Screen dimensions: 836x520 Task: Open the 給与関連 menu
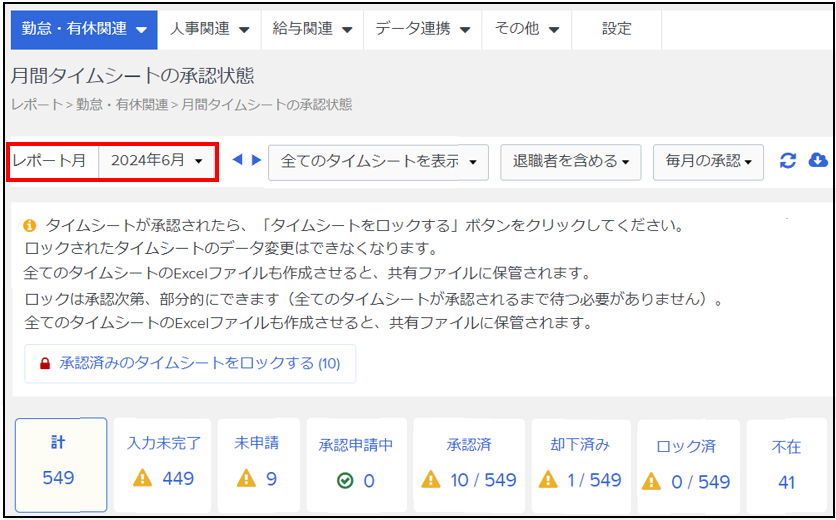(x=312, y=29)
